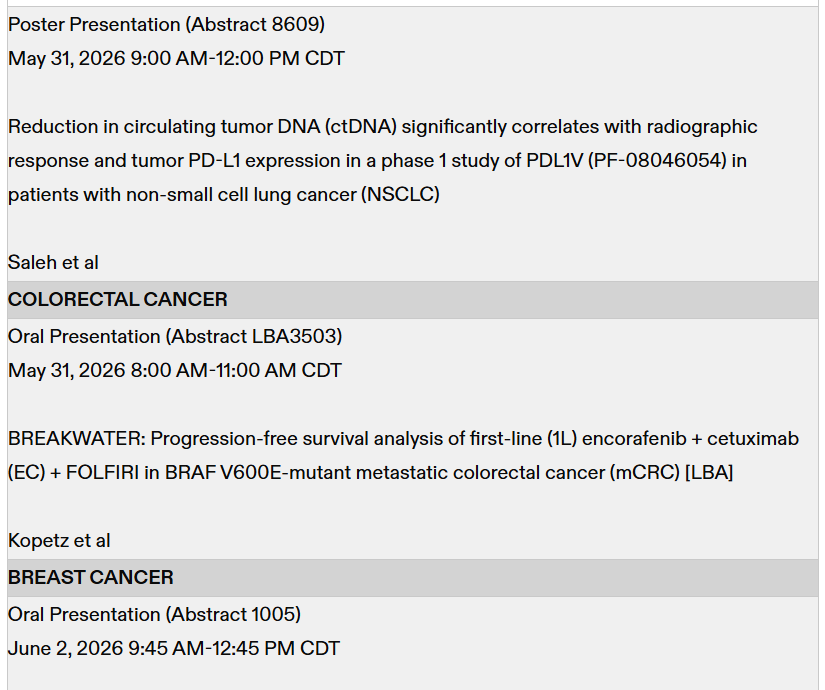This screenshot has width=825, height=690.
Task: Click the May 31 9:00 AM-12:00 PM session time
Action: click(176, 58)
